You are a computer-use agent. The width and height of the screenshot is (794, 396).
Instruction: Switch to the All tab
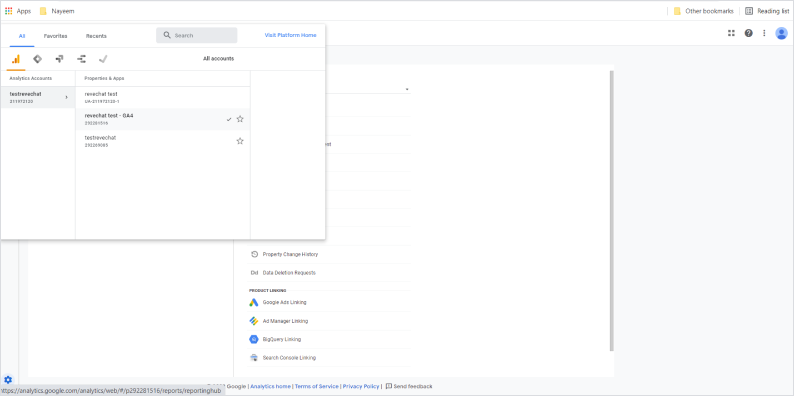pos(22,36)
